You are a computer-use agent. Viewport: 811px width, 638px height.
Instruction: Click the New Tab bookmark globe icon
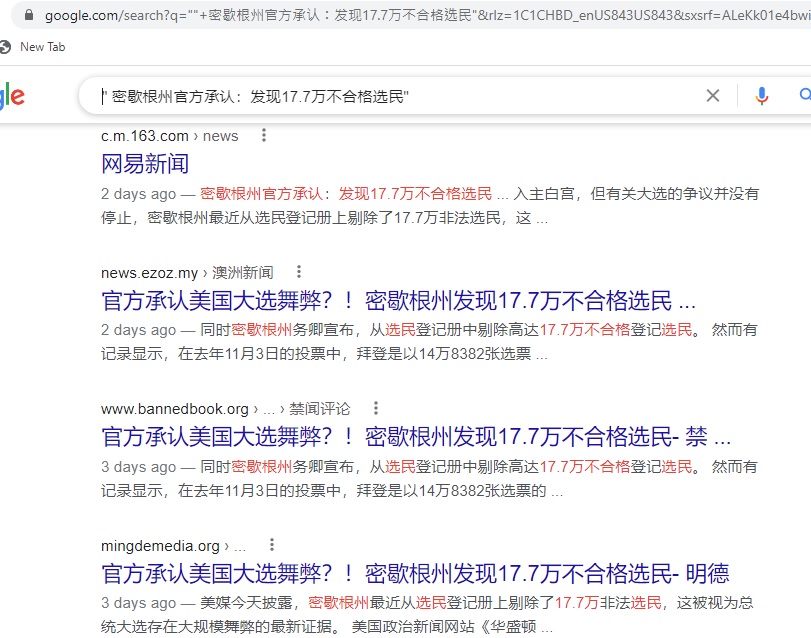pyautogui.click(x=5, y=47)
